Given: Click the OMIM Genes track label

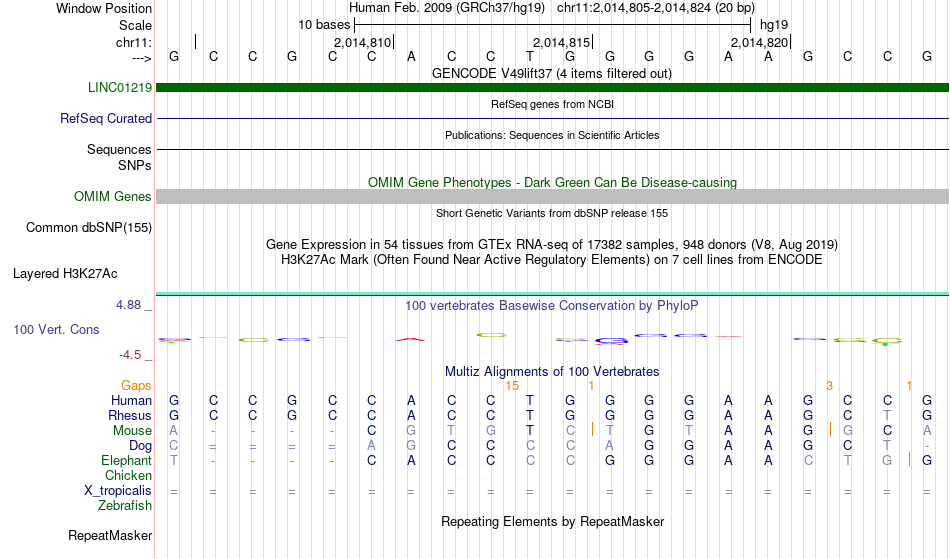Looking at the screenshot, I should click(x=113, y=196).
